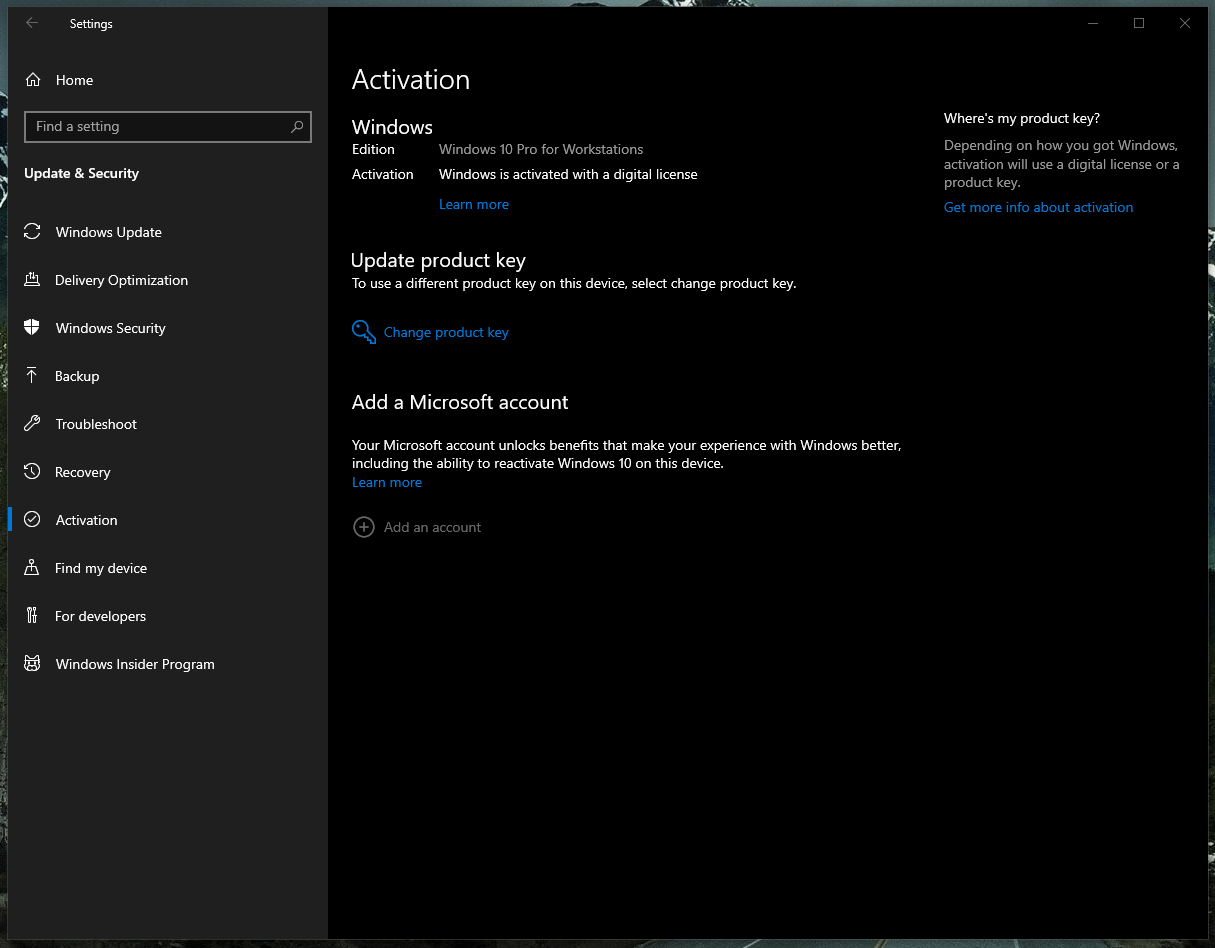Click the Windows Update sync icon
The height and width of the screenshot is (948, 1215).
pos(33,232)
